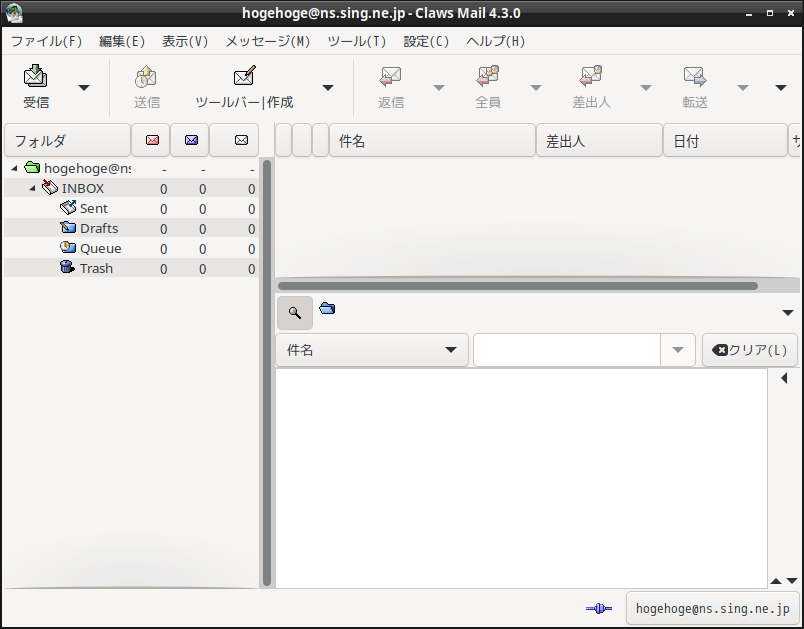Open the 設定(C) menu
Viewport: 804px width, 629px height.
pos(426,42)
